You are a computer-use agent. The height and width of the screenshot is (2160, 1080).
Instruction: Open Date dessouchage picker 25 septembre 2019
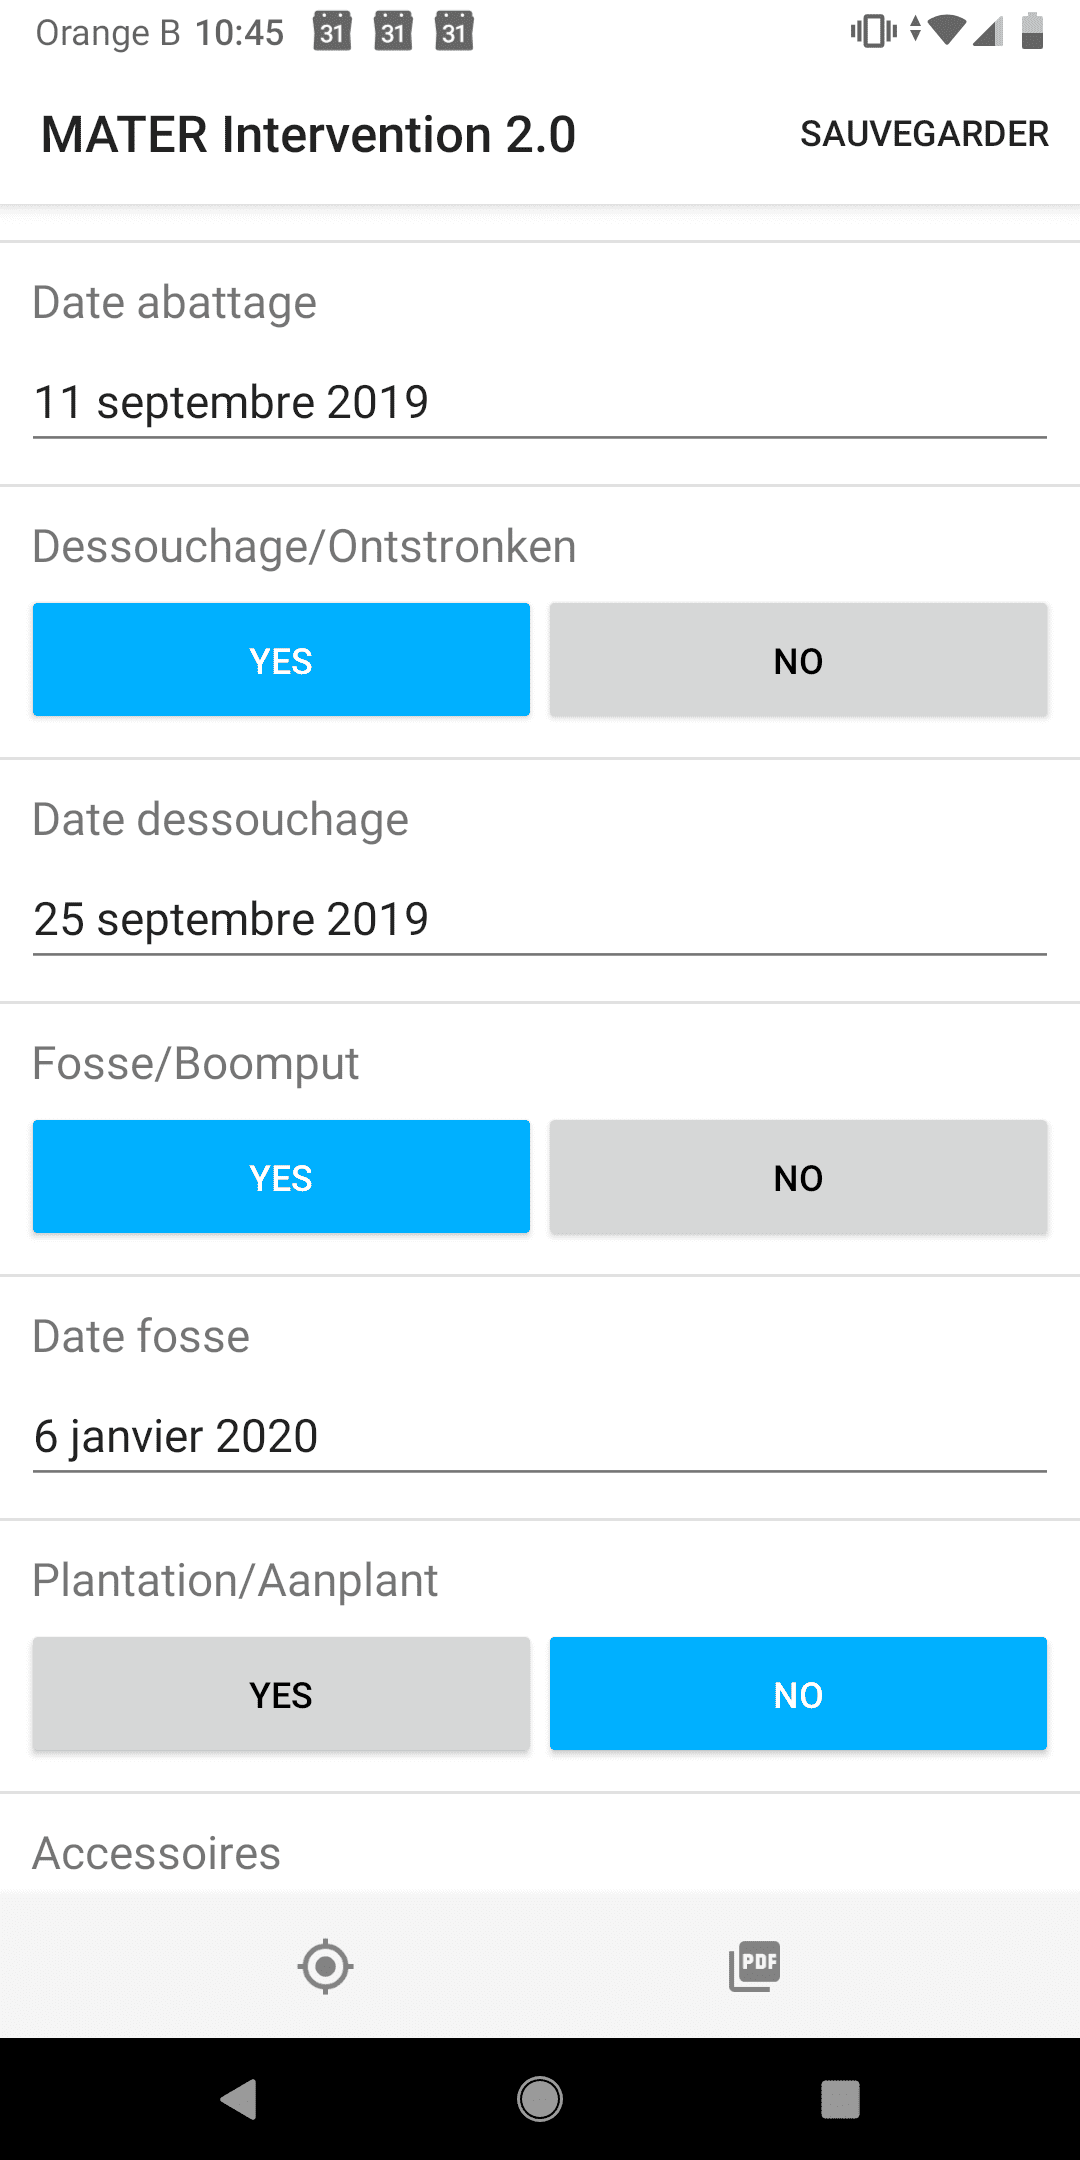[540, 920]
